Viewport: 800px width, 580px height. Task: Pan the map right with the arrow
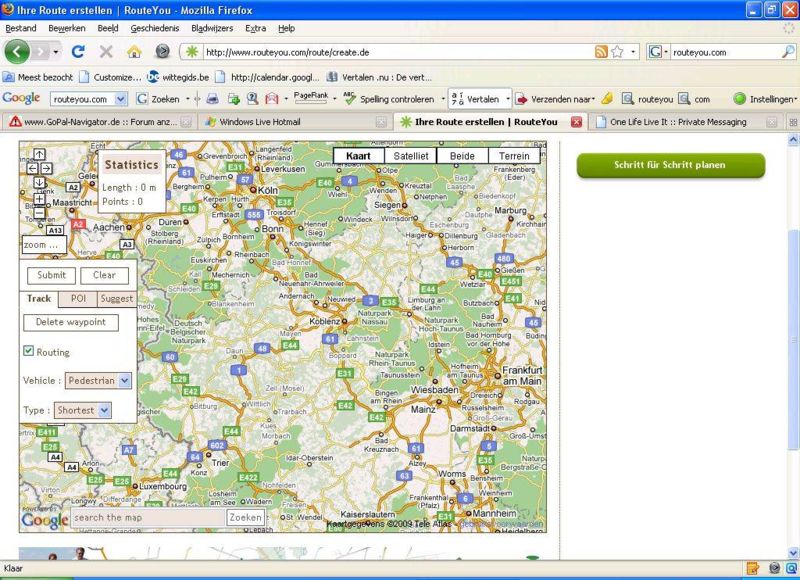[x=46, y=168]
